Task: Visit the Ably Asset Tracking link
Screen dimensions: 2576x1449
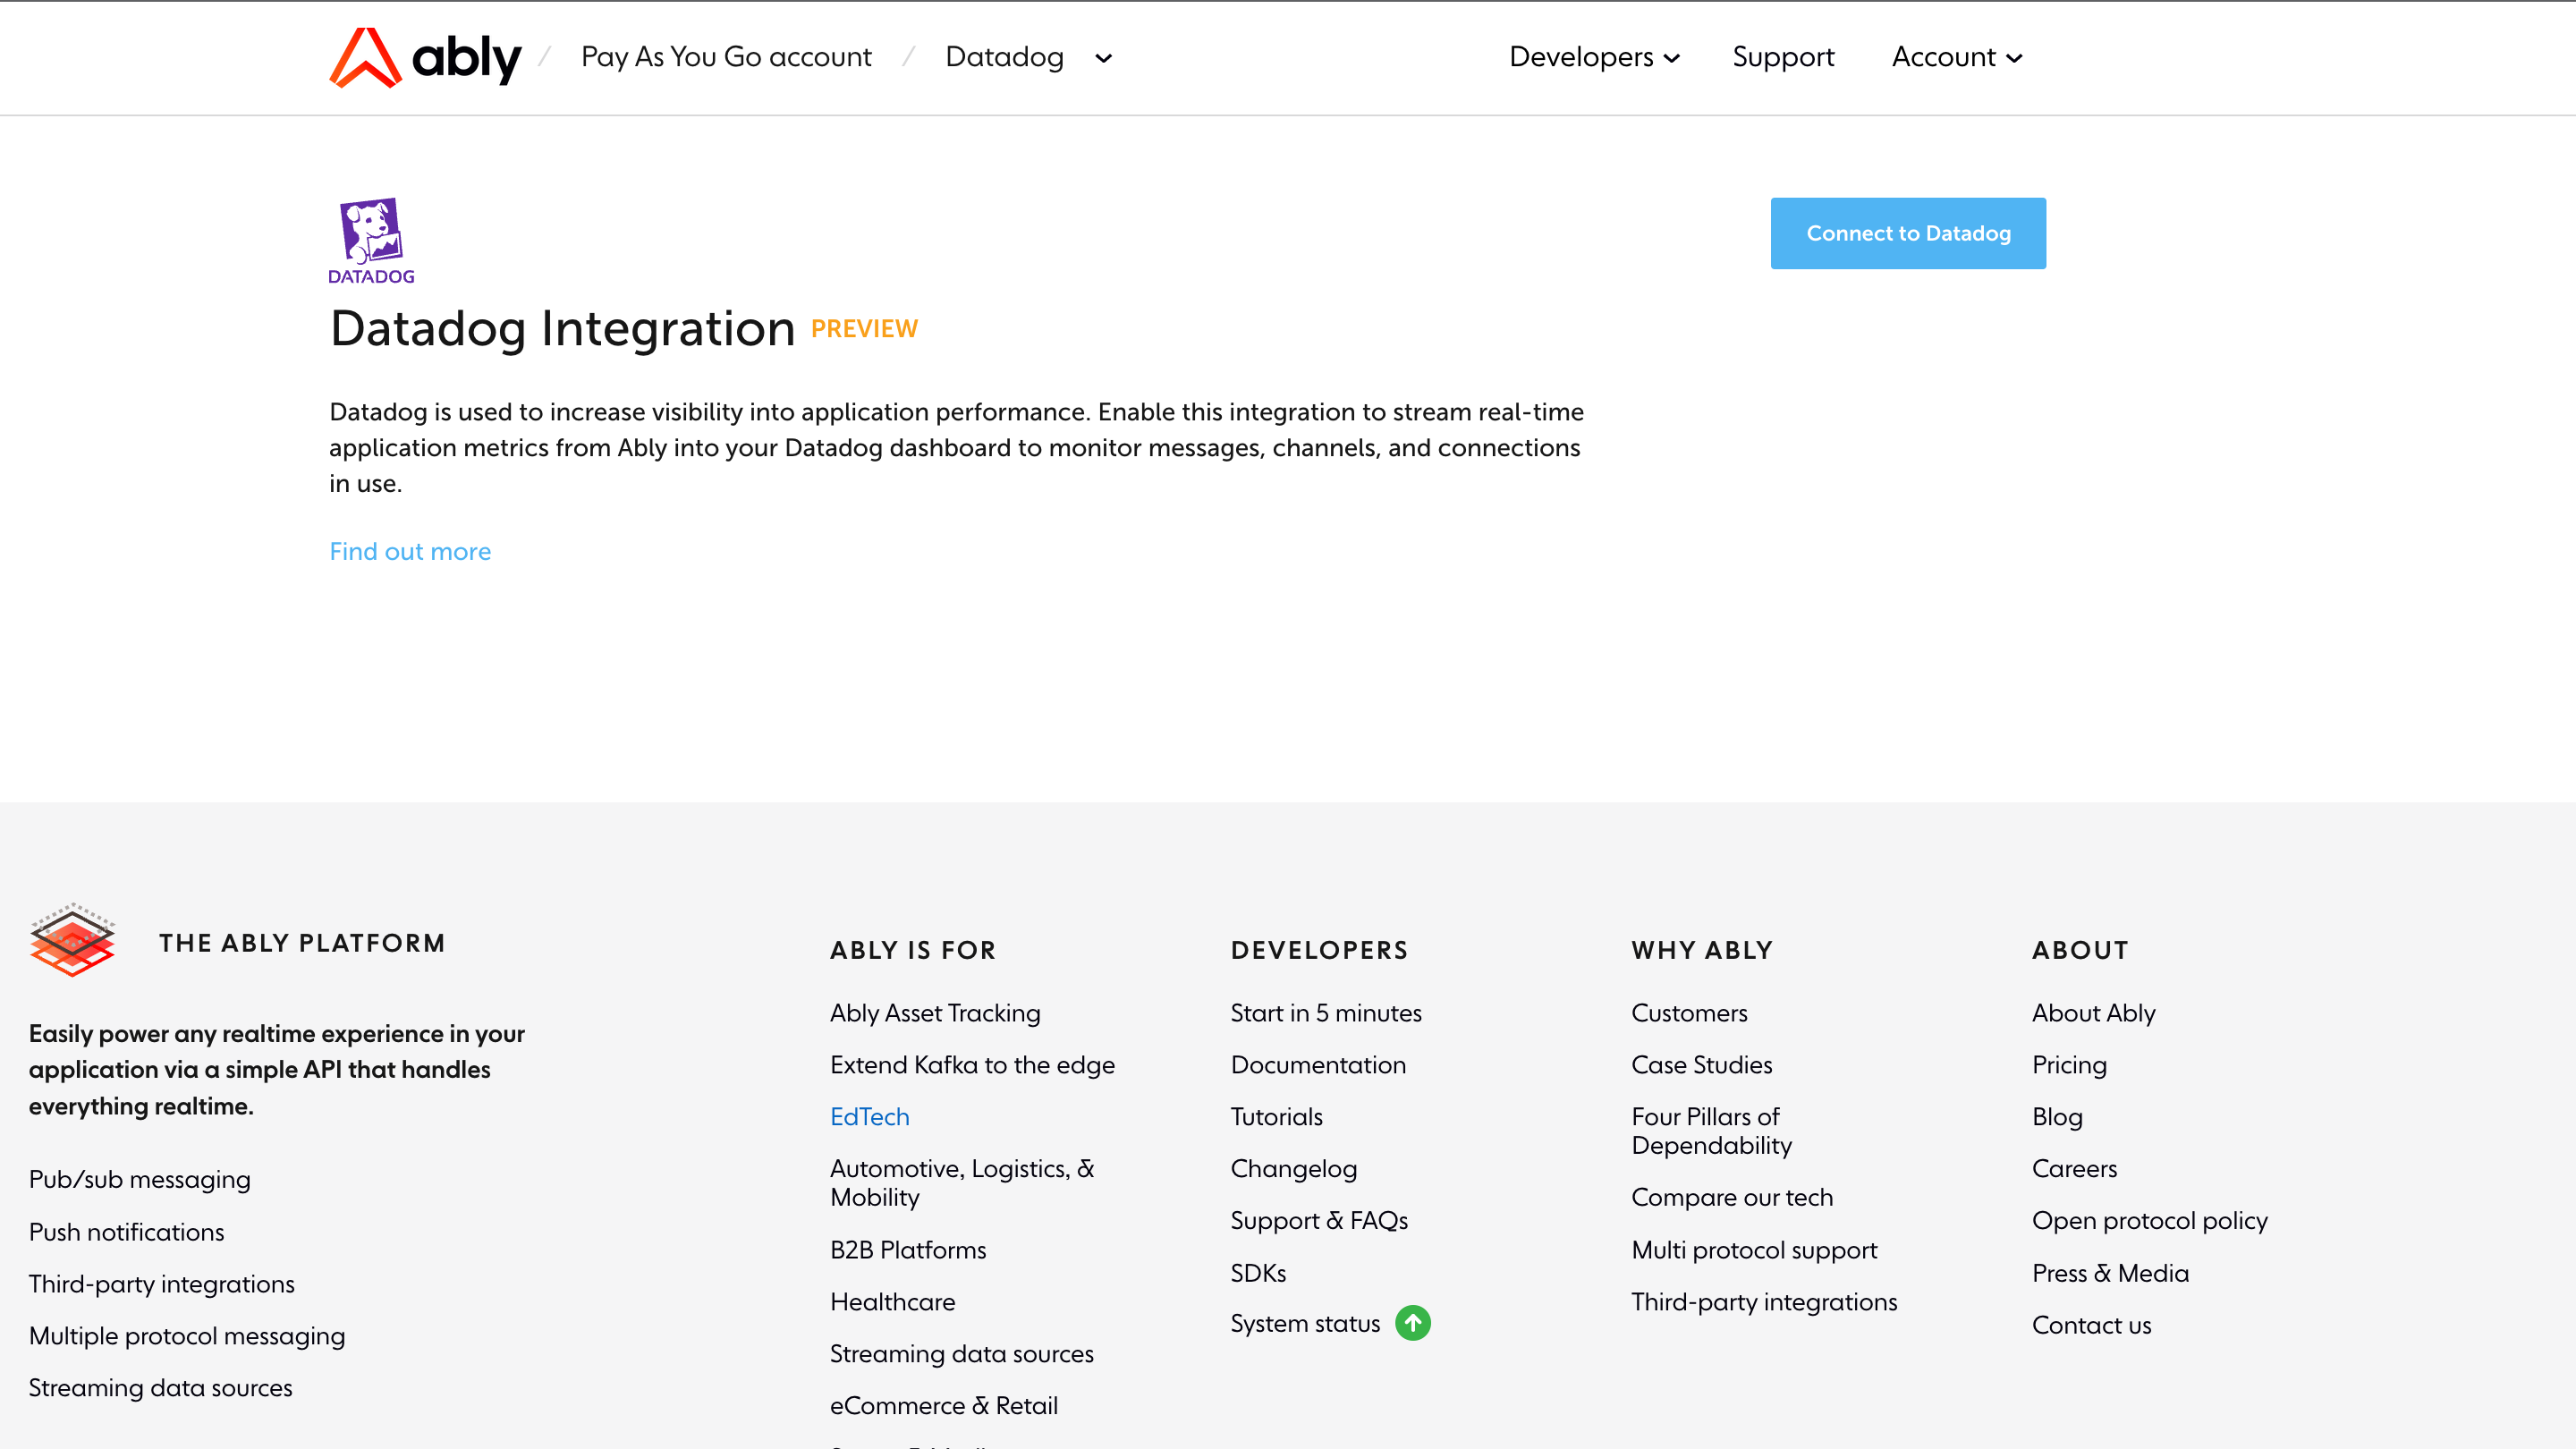Action: (x=934, y=1012)
